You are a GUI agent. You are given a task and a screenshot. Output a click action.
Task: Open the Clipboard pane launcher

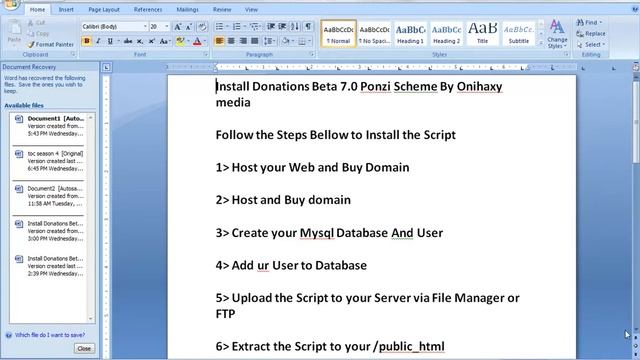click(x=73, y=54)
